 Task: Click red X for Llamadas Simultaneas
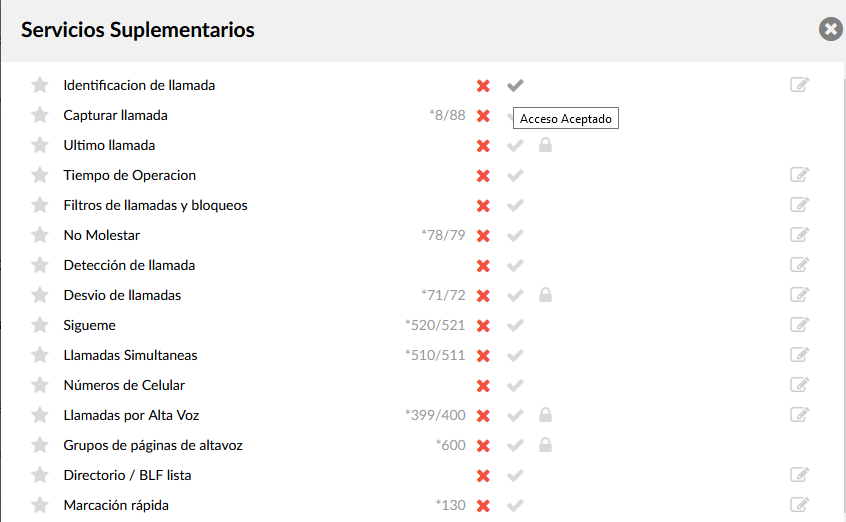coord(483,355)
